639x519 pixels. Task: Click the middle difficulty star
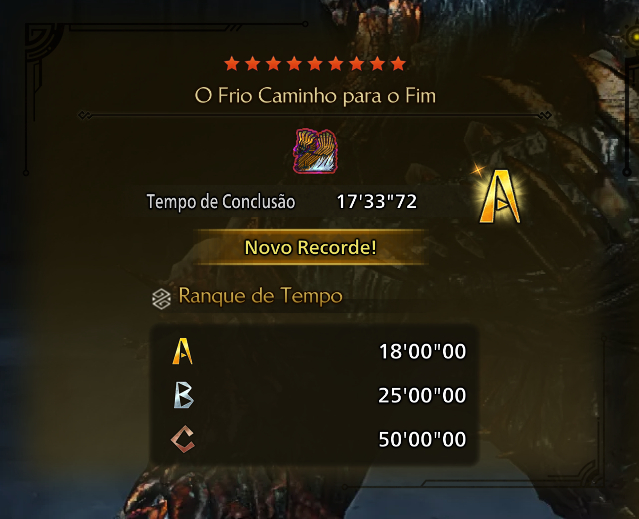point(315,64)
